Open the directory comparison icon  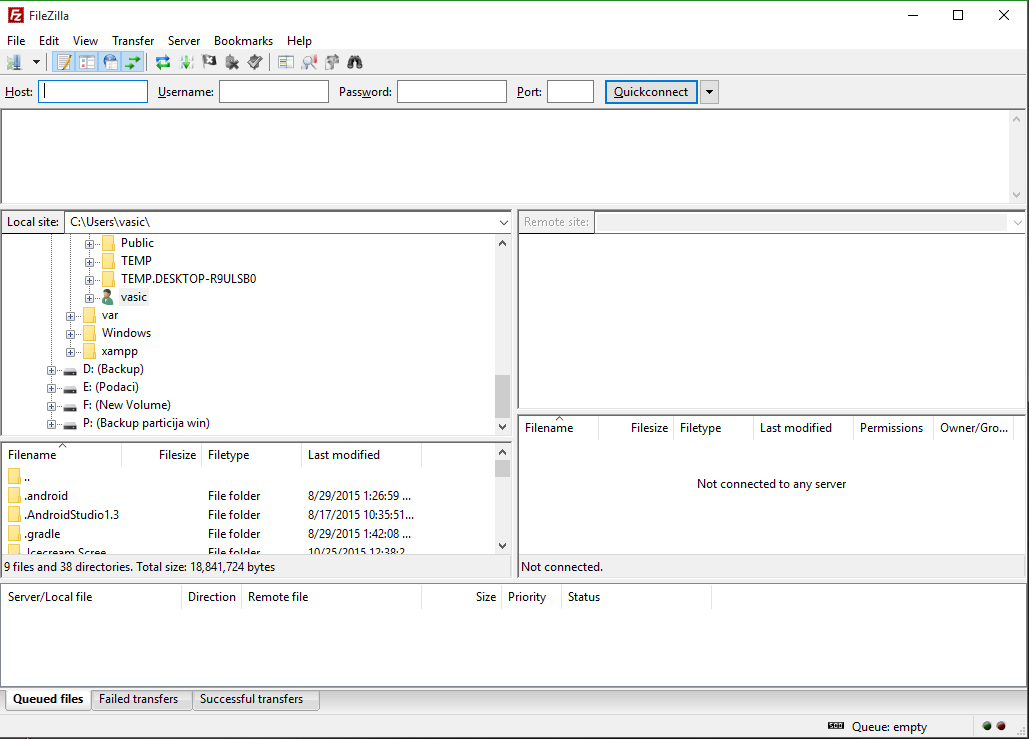point(310,62)
